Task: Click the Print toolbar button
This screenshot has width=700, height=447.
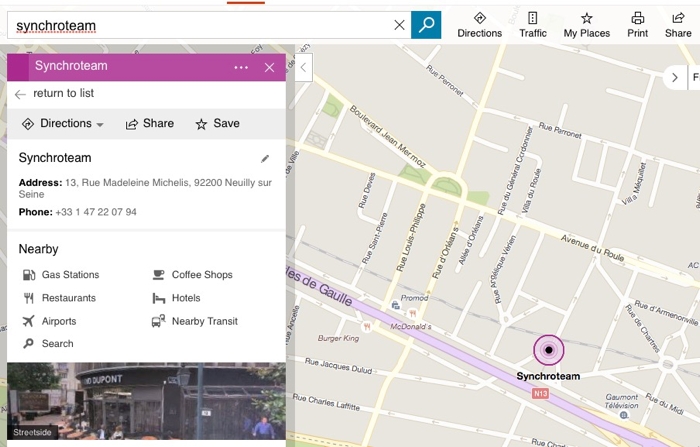Action: pos(638,25)
